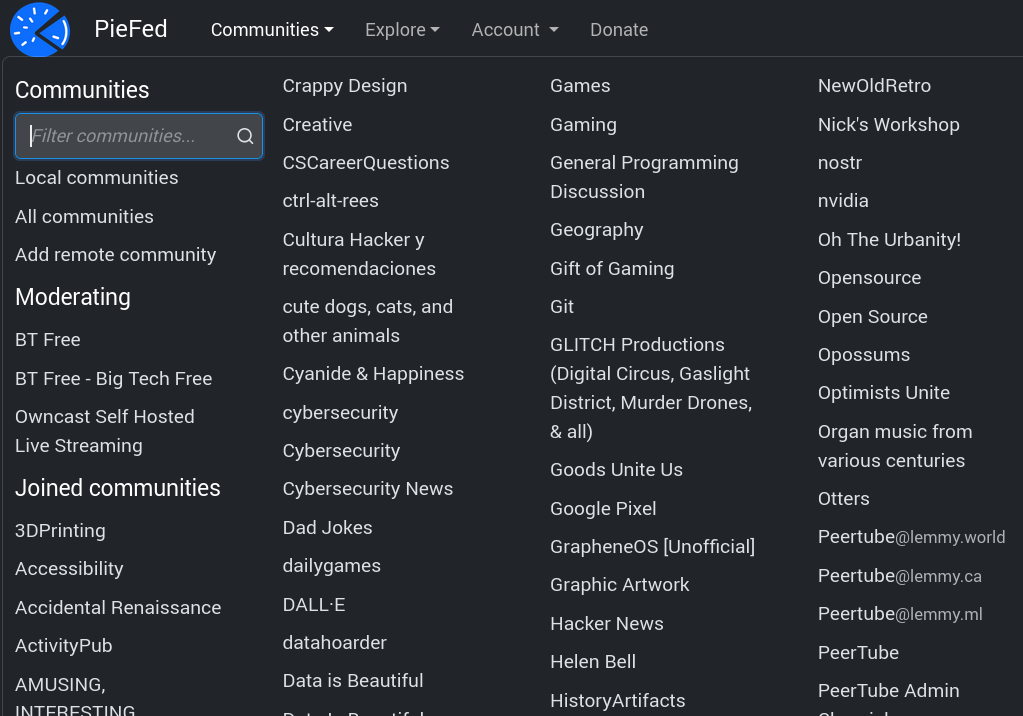Open the NewOldRetro community
This screenshot has height=716, width=1023.
pyautogui.click(x=874, y=86)
